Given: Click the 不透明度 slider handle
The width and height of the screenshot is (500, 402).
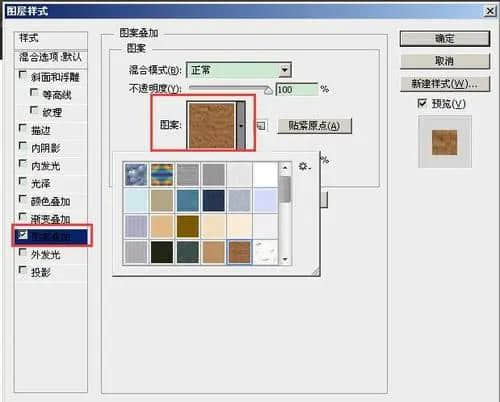Looking at the screenshot, I should [x=268, y=90].
